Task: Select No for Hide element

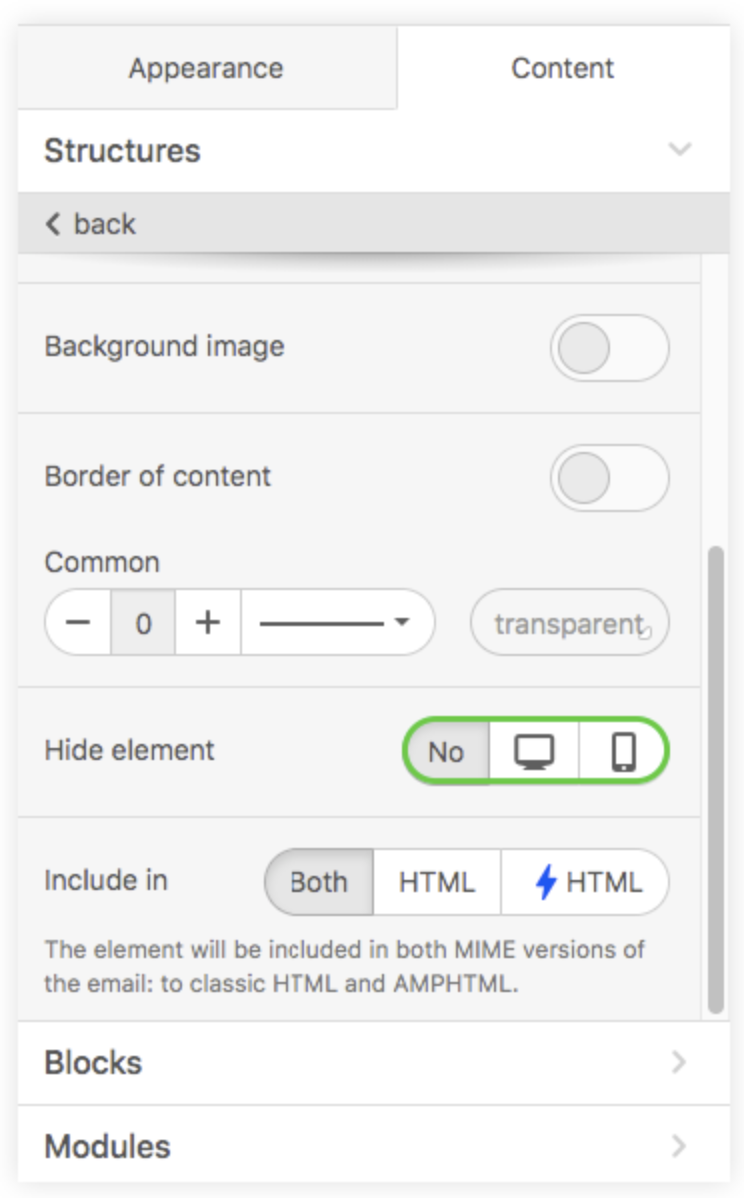Action: [446, 751]
